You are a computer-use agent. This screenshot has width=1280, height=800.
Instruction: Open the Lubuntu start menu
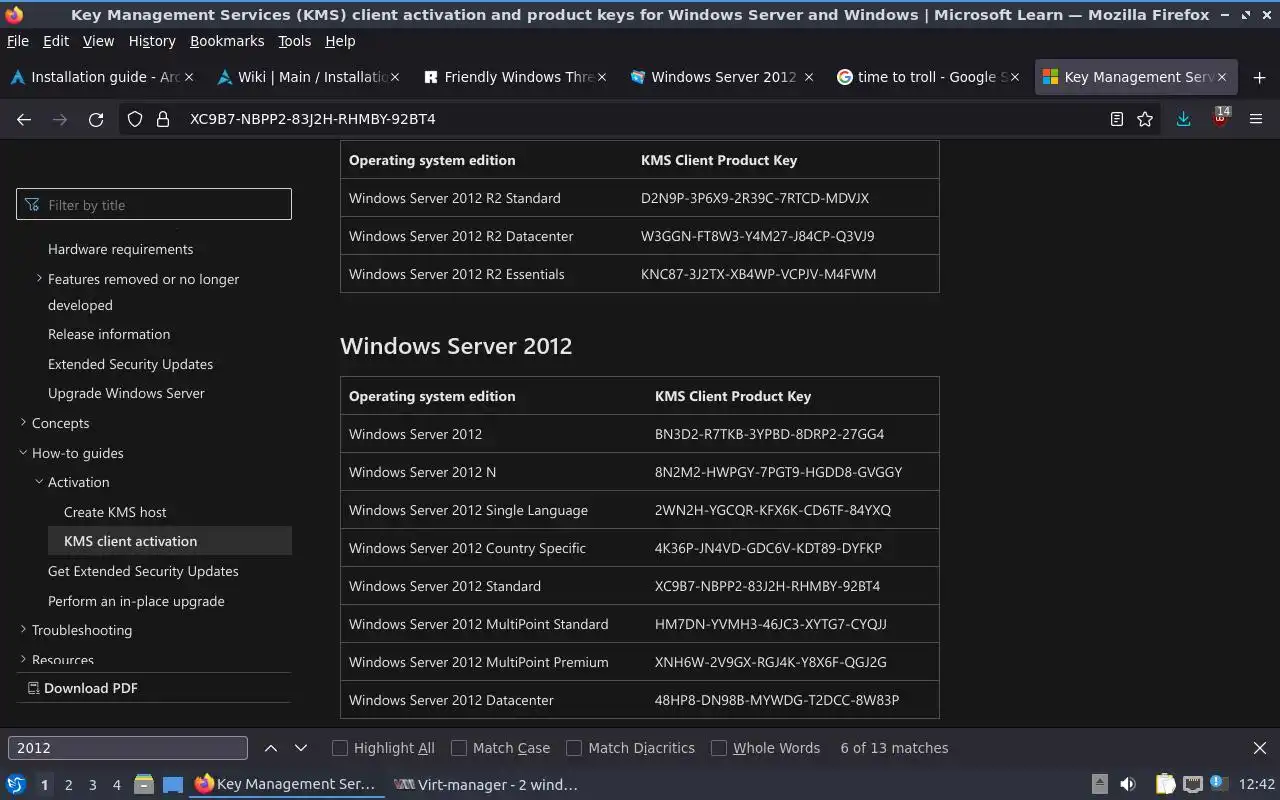pos(16,785)
